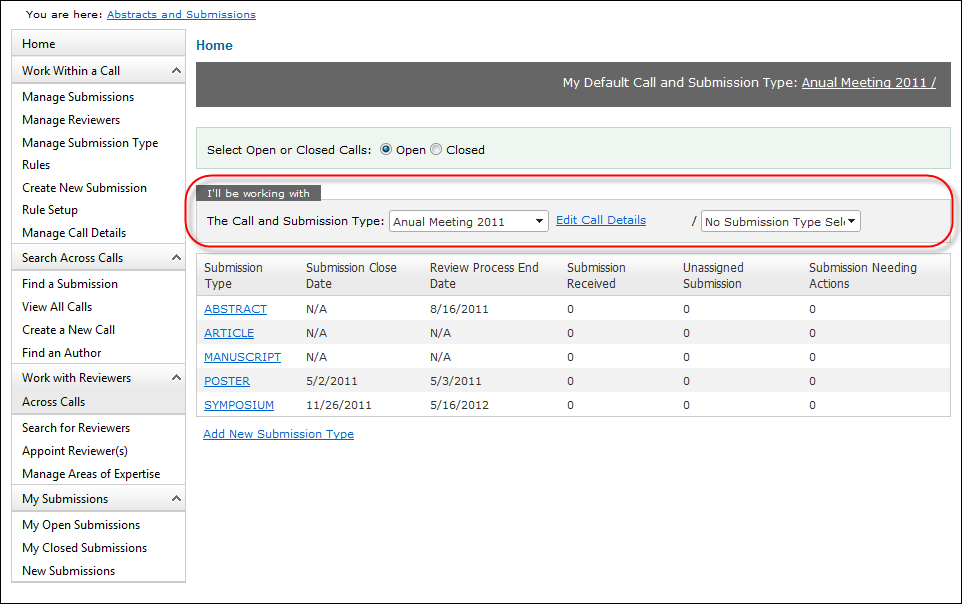Select Home in the left navigation
This screenshot has height=604, width=962.
[39, 44]
